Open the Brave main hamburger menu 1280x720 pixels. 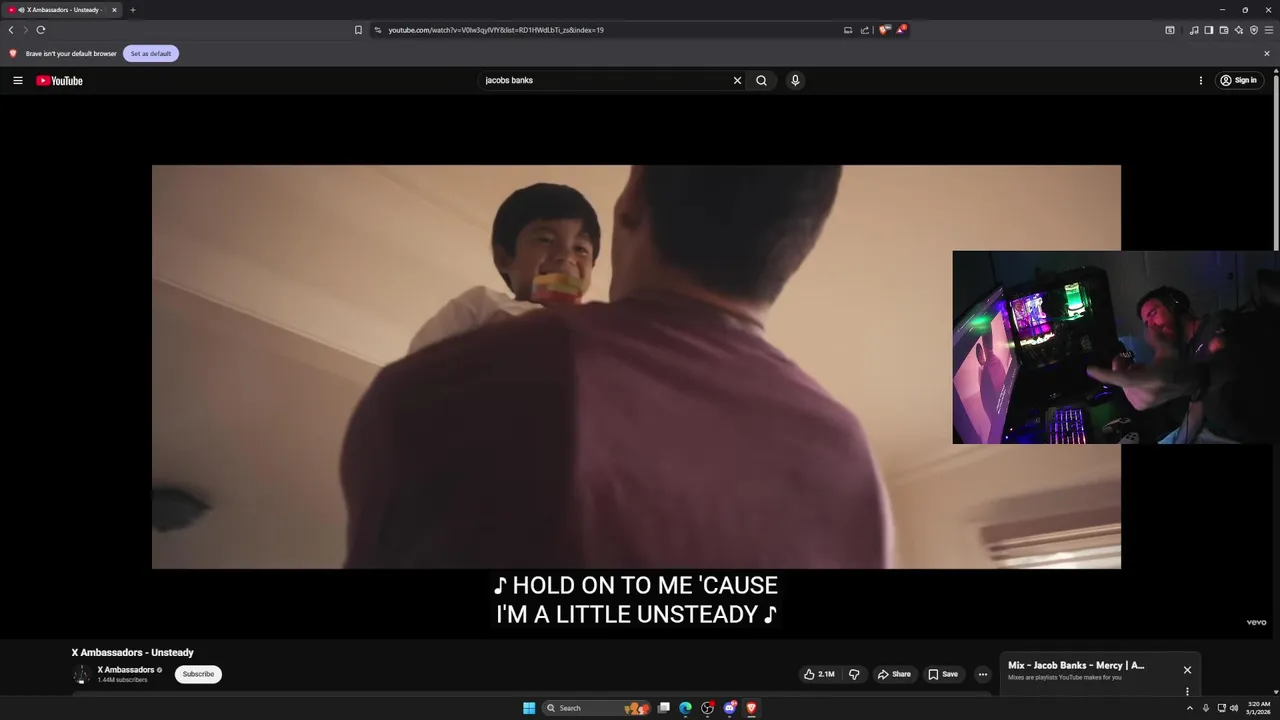(x=1269, y=30)
